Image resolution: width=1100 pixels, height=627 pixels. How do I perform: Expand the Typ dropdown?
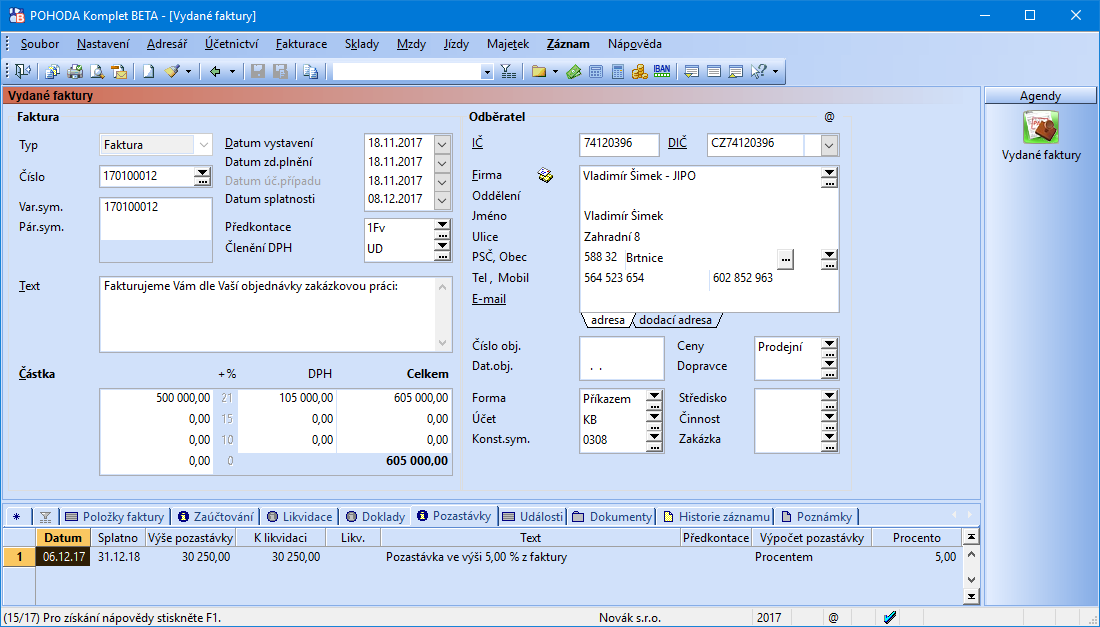[203, 145]
